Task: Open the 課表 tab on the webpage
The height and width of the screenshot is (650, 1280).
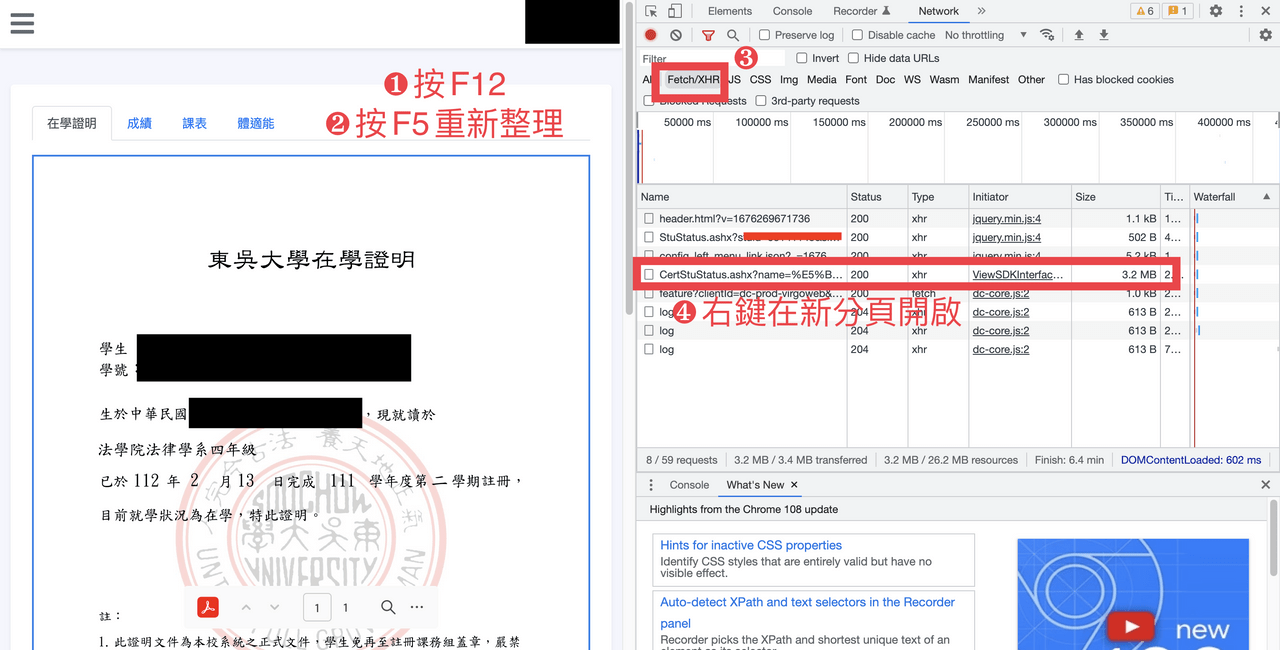Action: coord(194,123)
